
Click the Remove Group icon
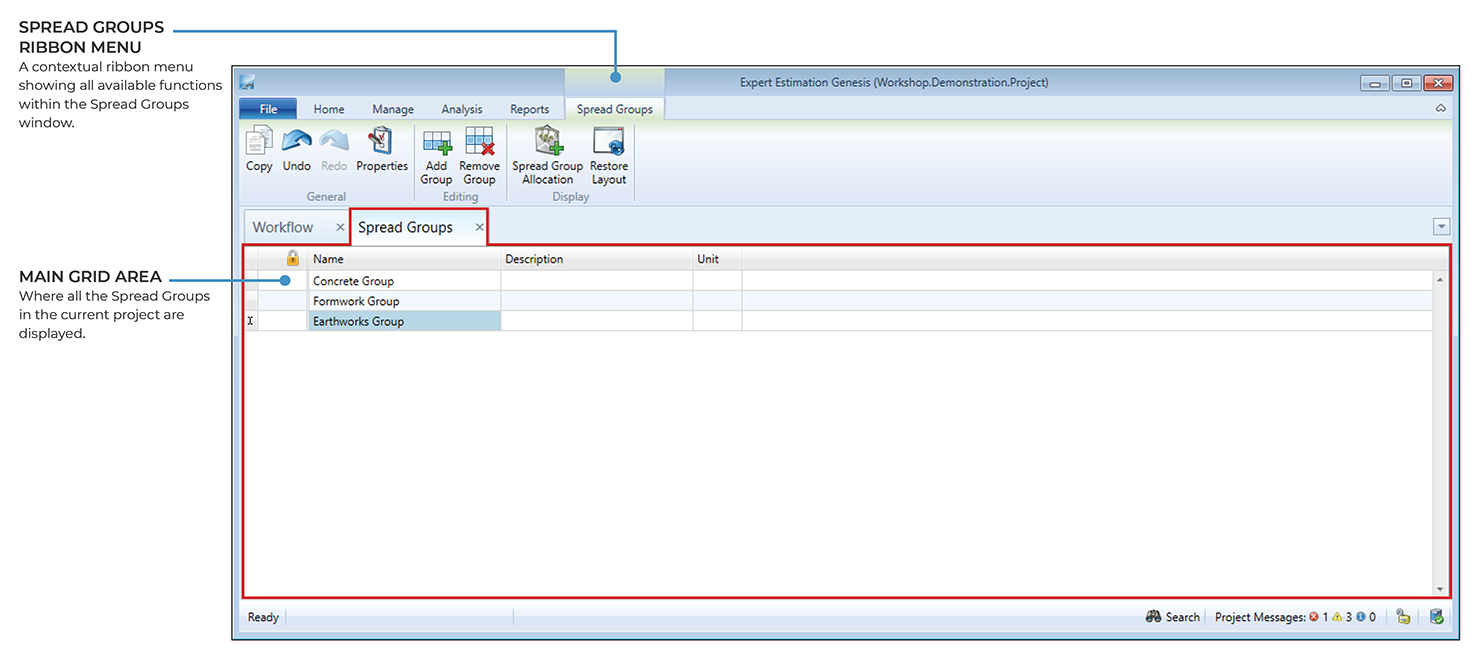point(479,157)
